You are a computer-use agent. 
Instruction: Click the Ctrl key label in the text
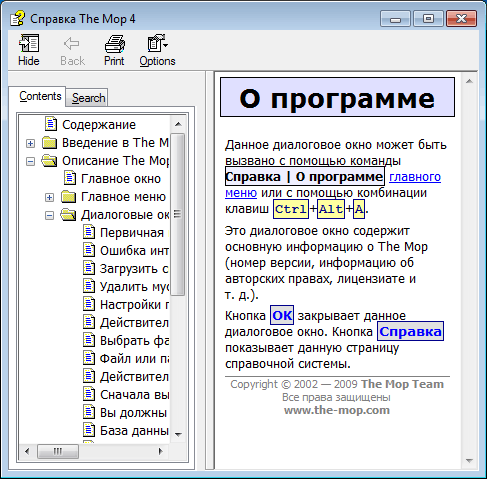(x=291, y=209)
